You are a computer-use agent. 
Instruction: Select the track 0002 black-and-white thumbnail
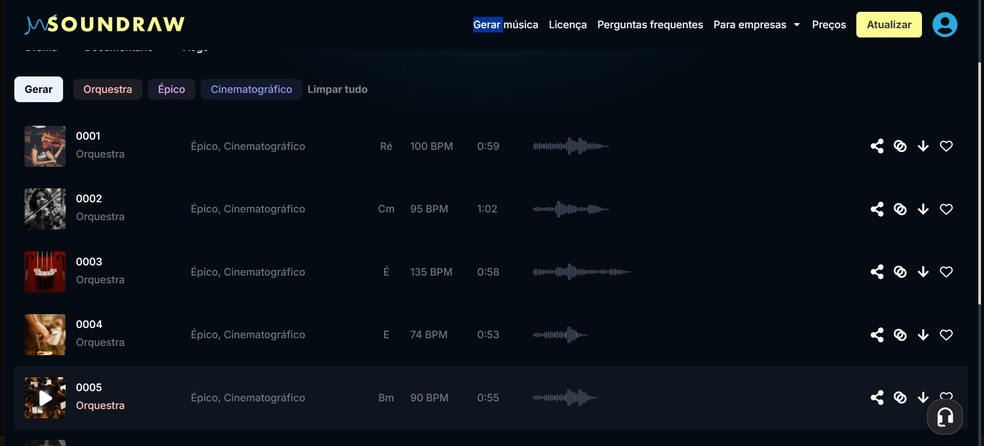click(45, 209)
